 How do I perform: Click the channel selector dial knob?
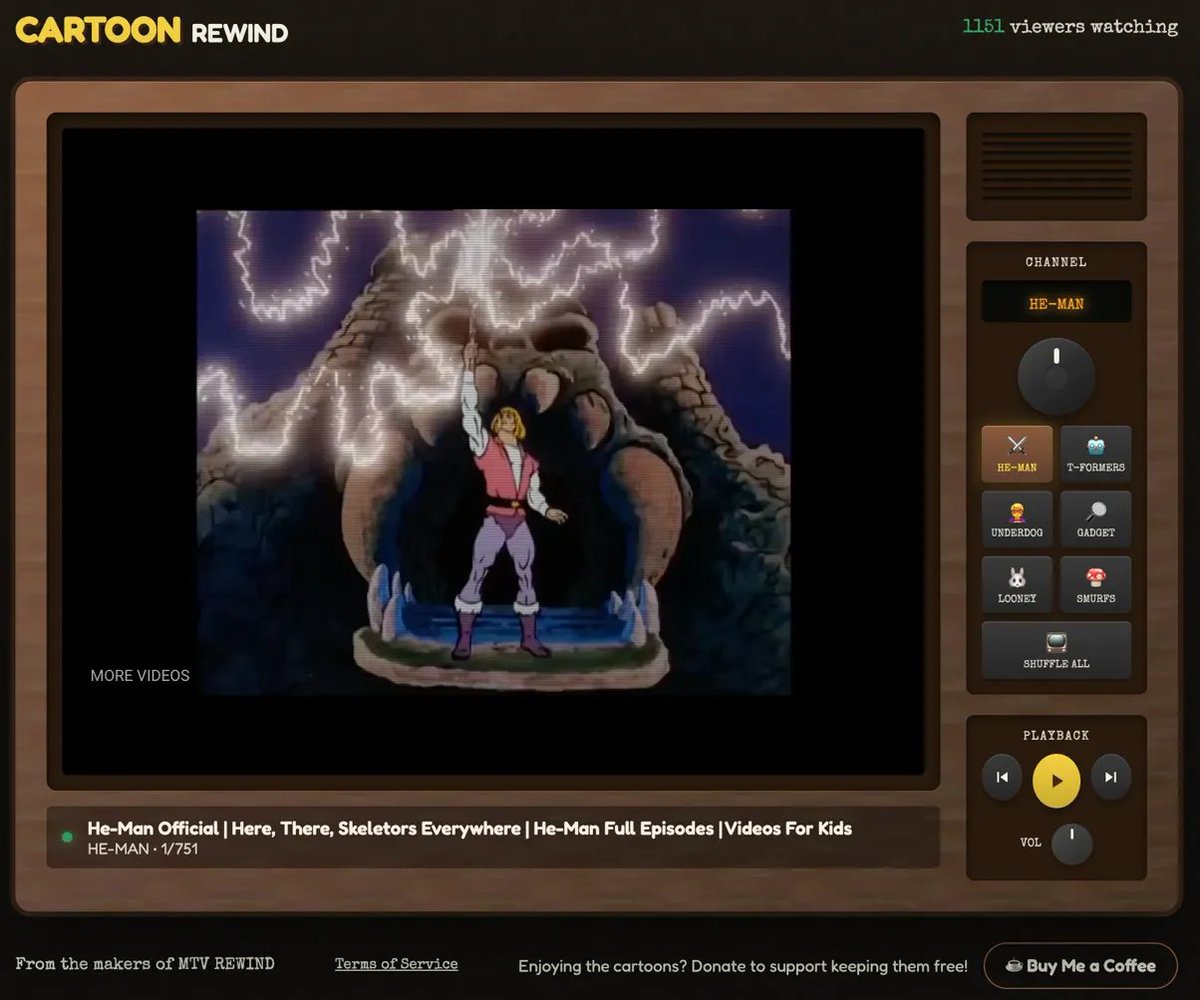[1056, 376]
